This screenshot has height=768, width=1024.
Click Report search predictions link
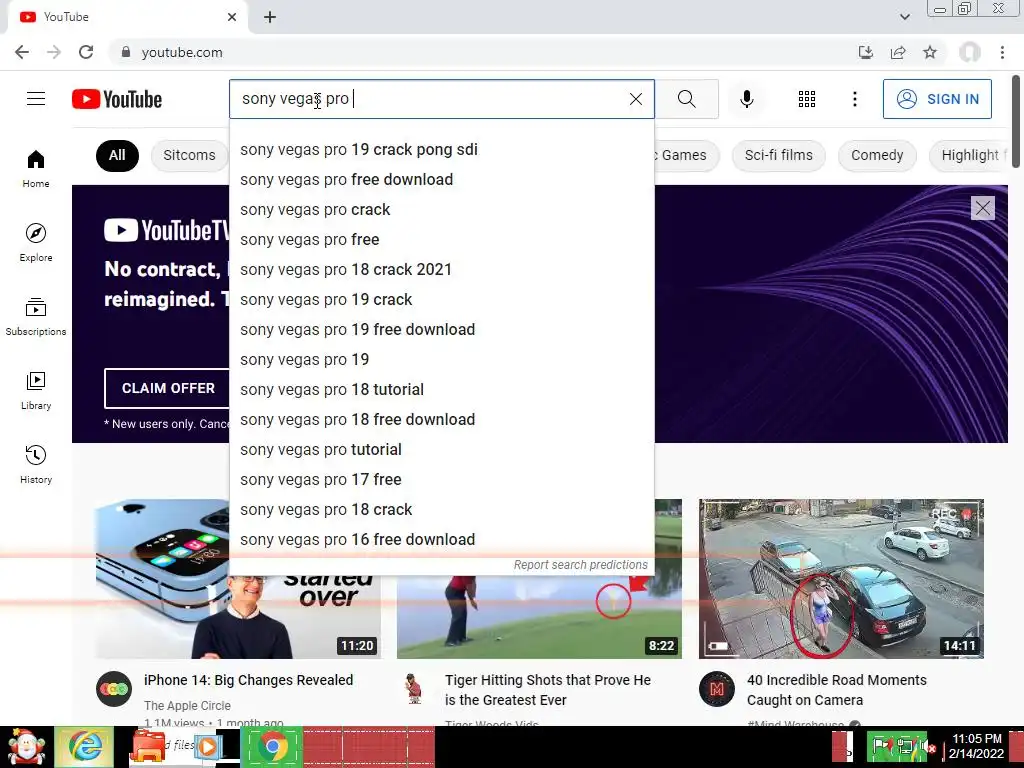(581, 565)
